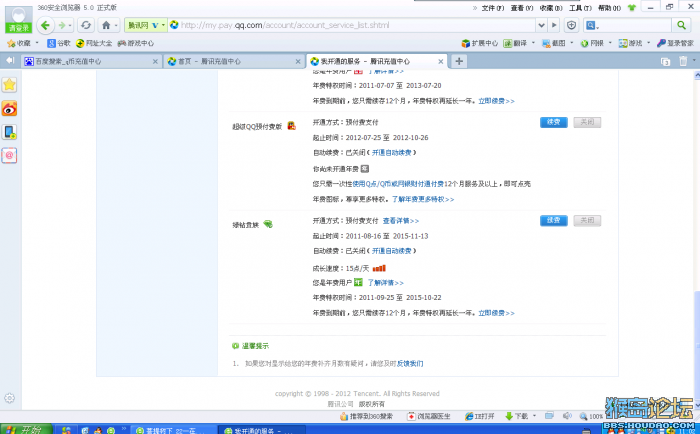Go to the home page icon
The height and width of the screenshot is (434, 700).
[106, 25]
